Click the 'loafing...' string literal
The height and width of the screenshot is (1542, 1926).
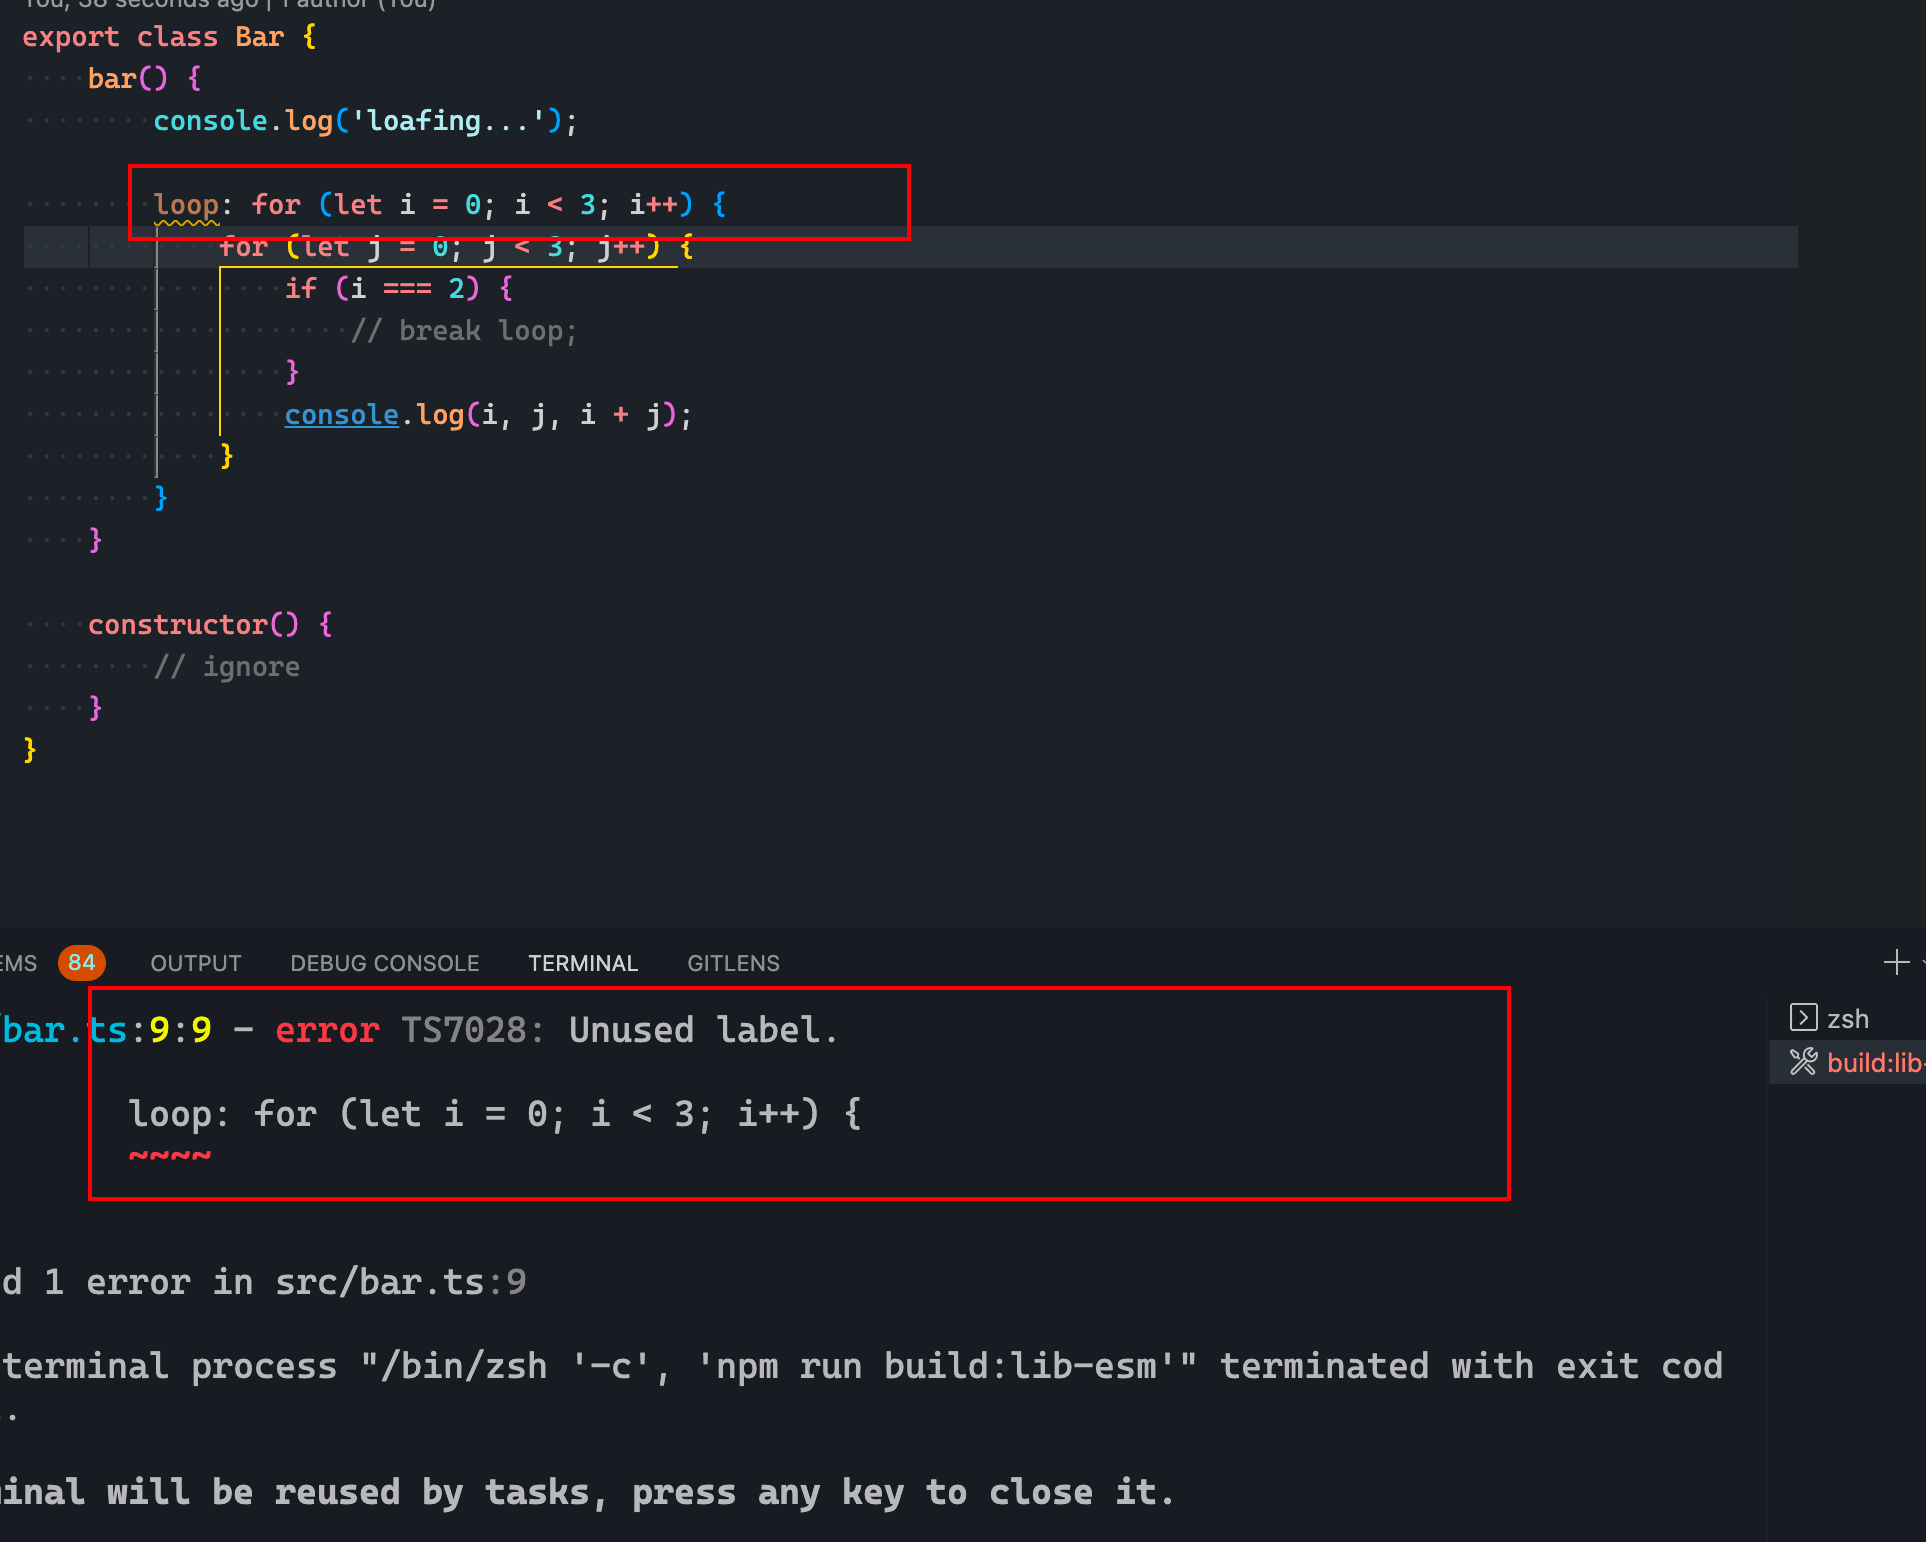tap(448, 121)
